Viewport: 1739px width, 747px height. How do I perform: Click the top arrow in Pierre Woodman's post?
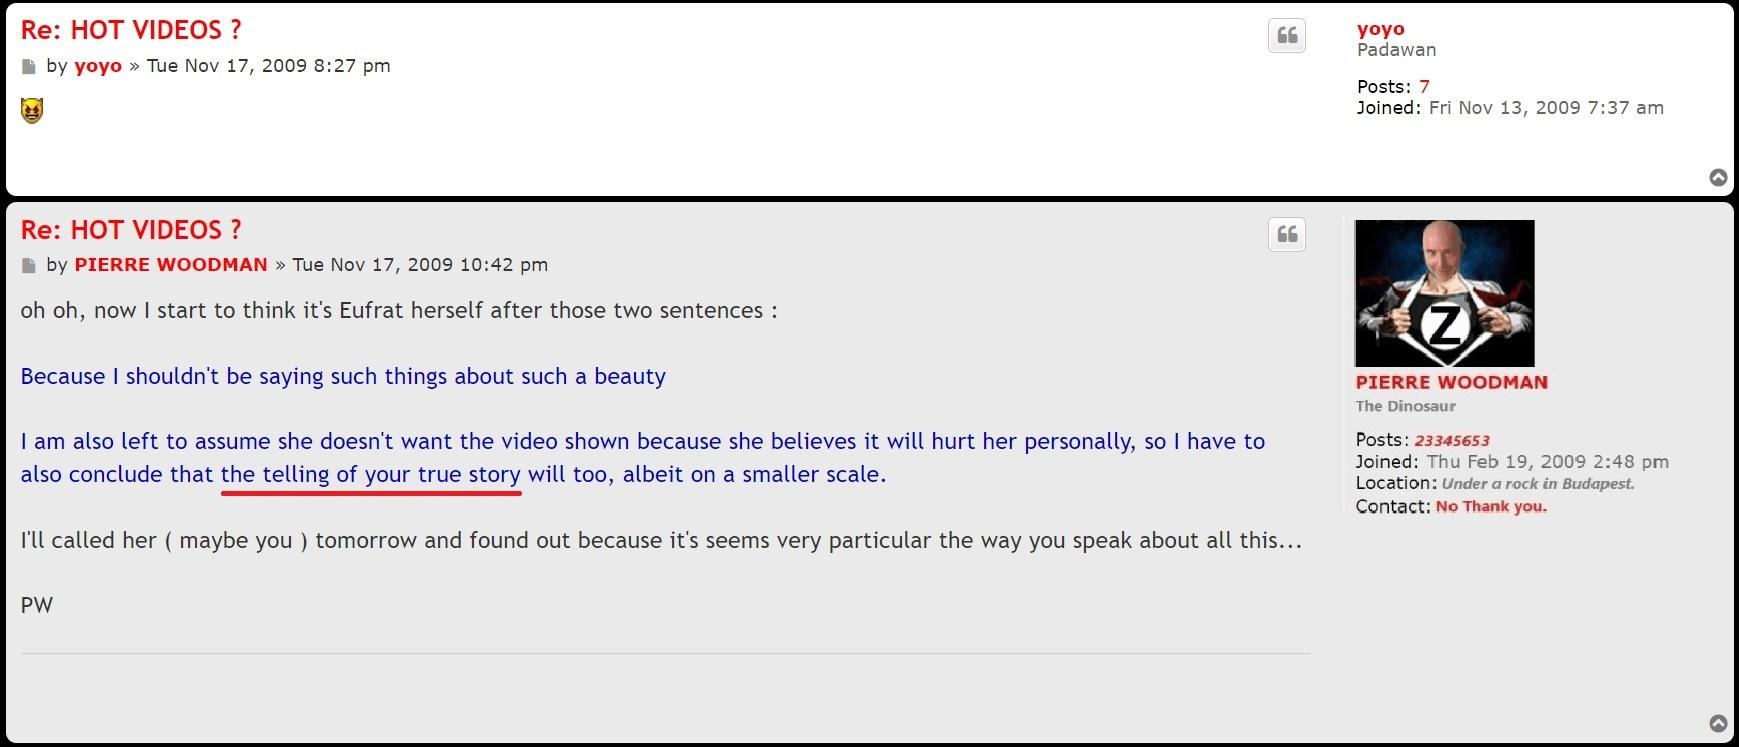click(1718, 723)
